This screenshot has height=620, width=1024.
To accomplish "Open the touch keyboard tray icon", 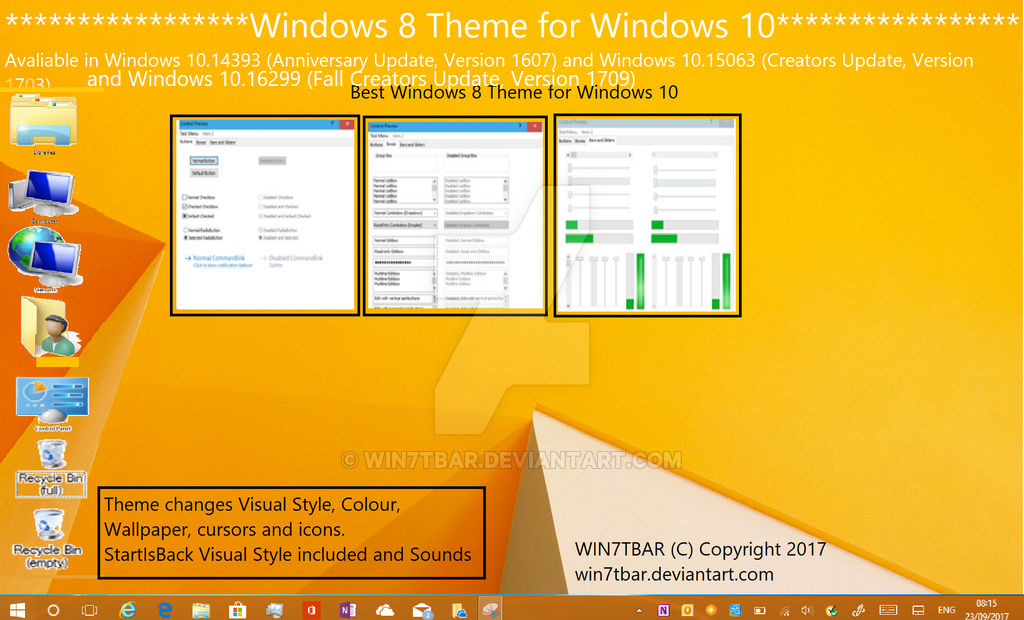I will [888, 610].
